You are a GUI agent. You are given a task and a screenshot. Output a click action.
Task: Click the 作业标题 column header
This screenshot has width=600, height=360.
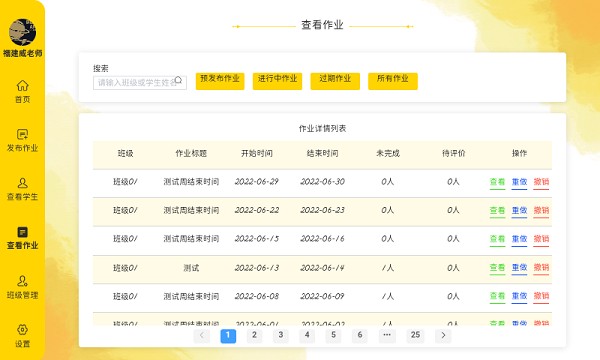tap(191, 153)
